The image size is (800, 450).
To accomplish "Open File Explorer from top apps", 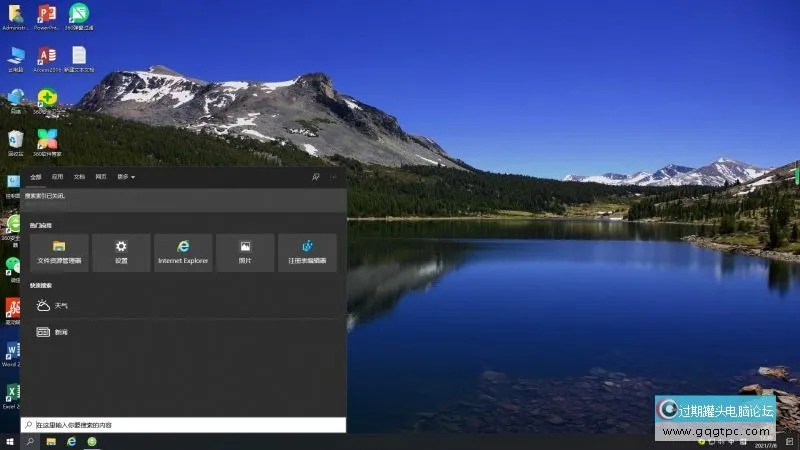I will pos(59,252).
